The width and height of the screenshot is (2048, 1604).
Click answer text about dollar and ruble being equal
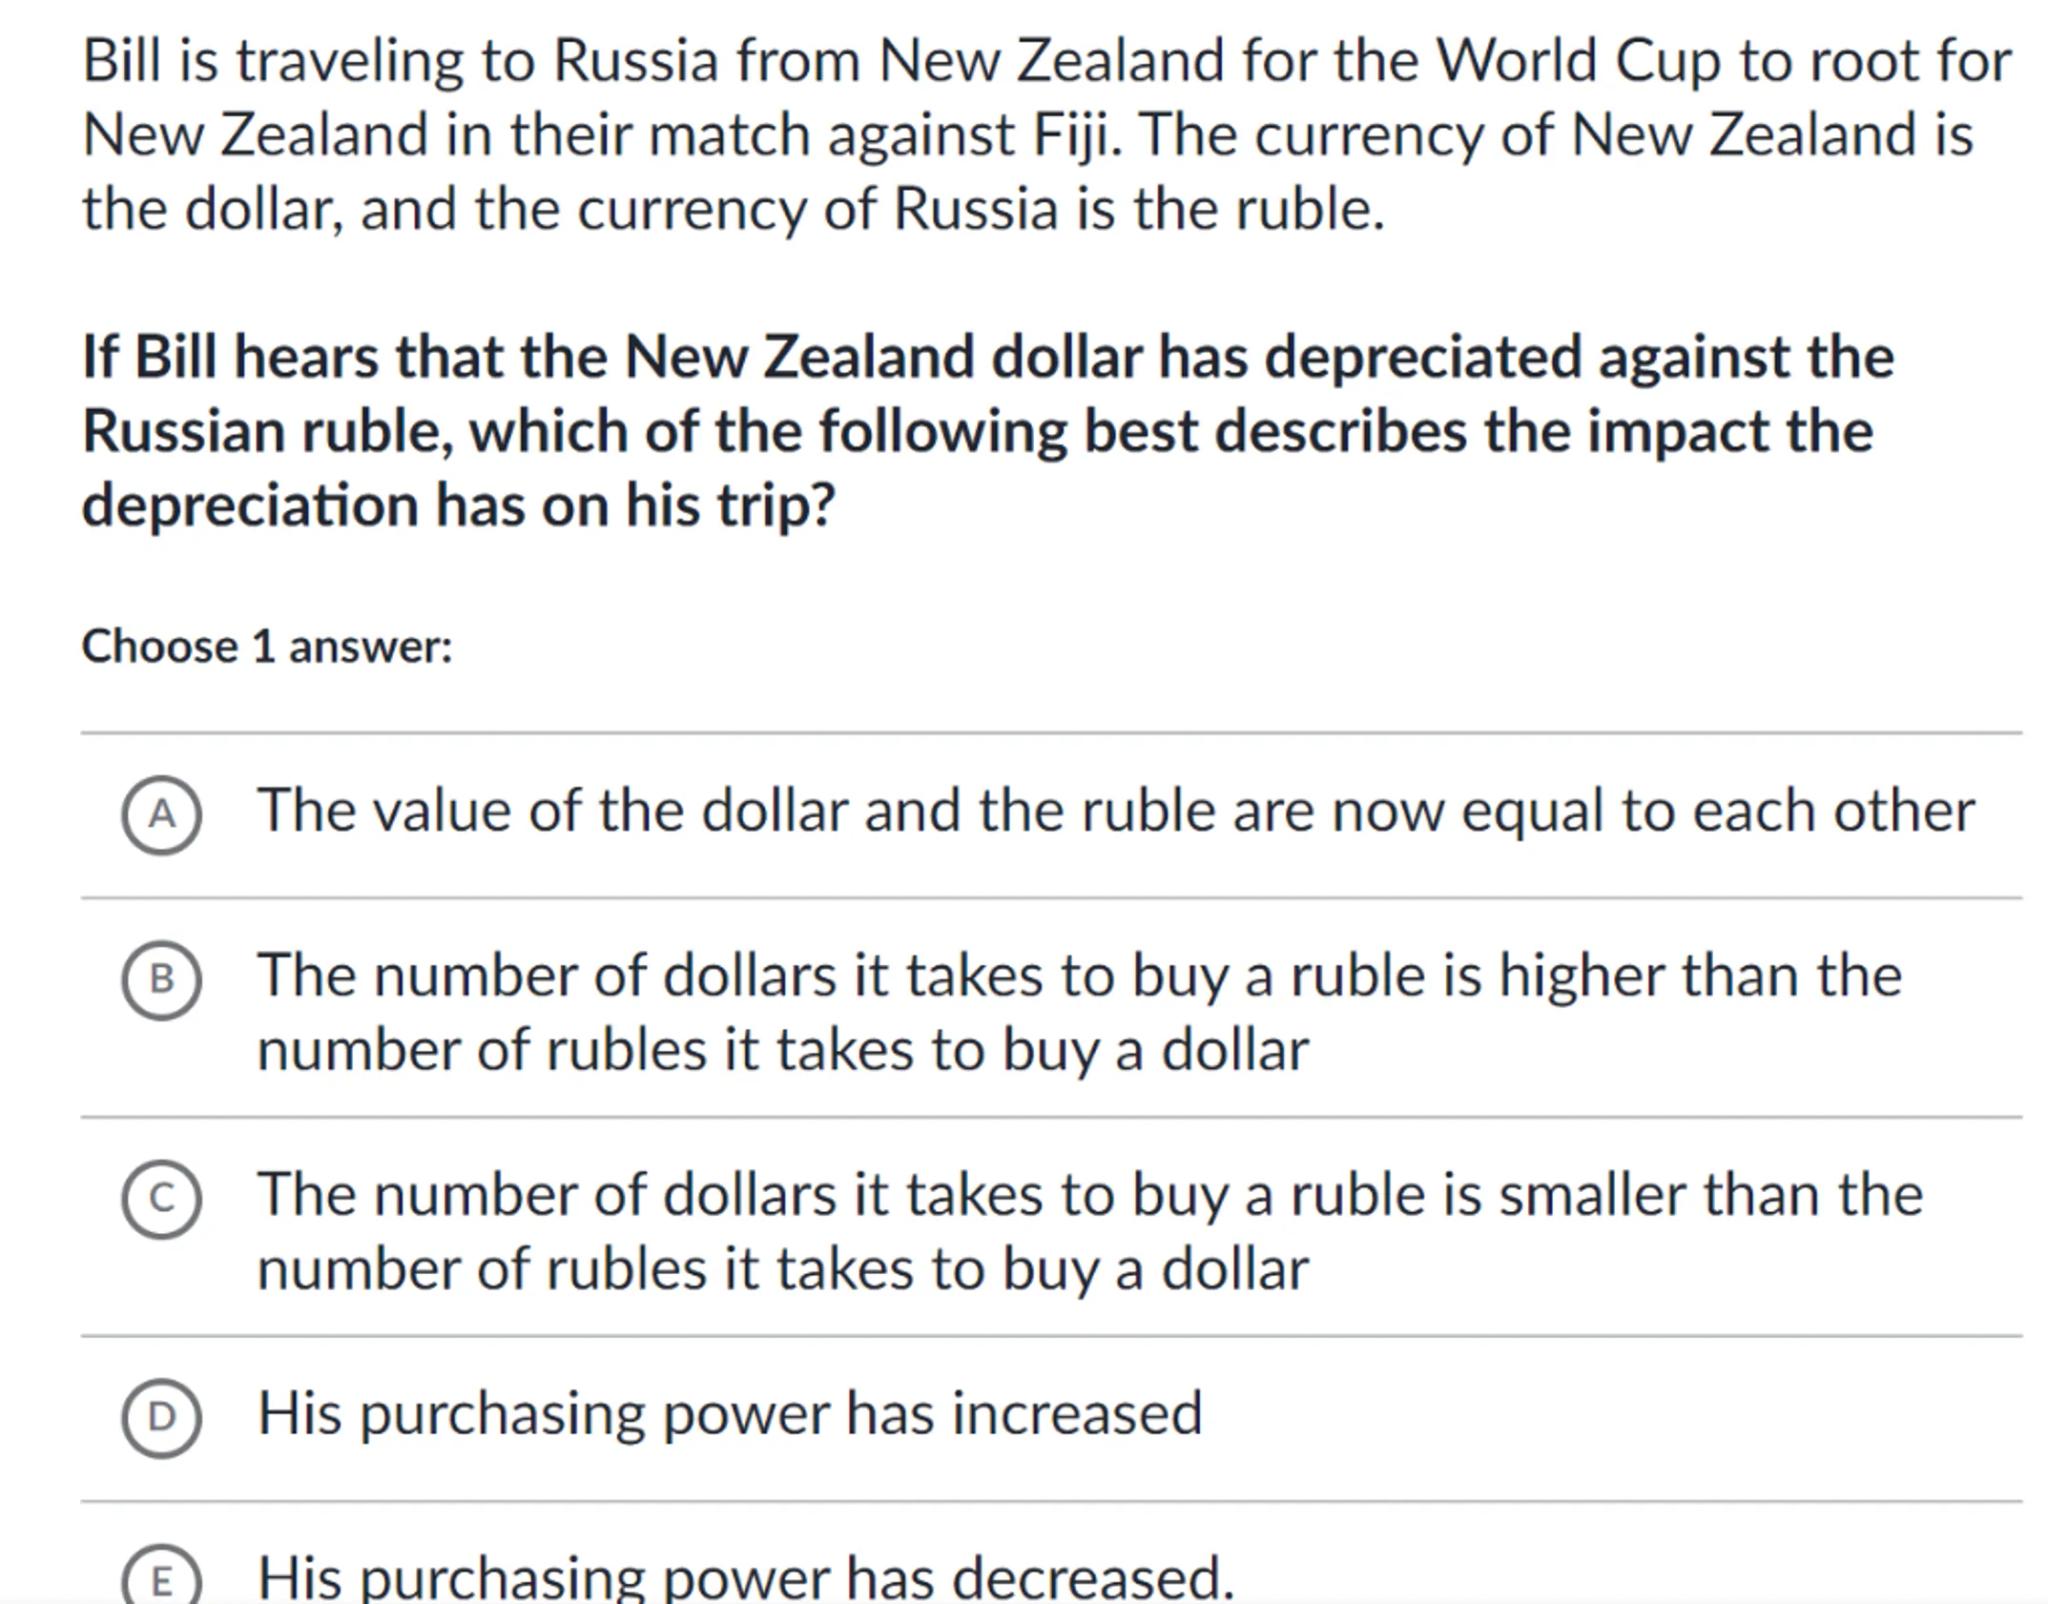(1115, 811)
